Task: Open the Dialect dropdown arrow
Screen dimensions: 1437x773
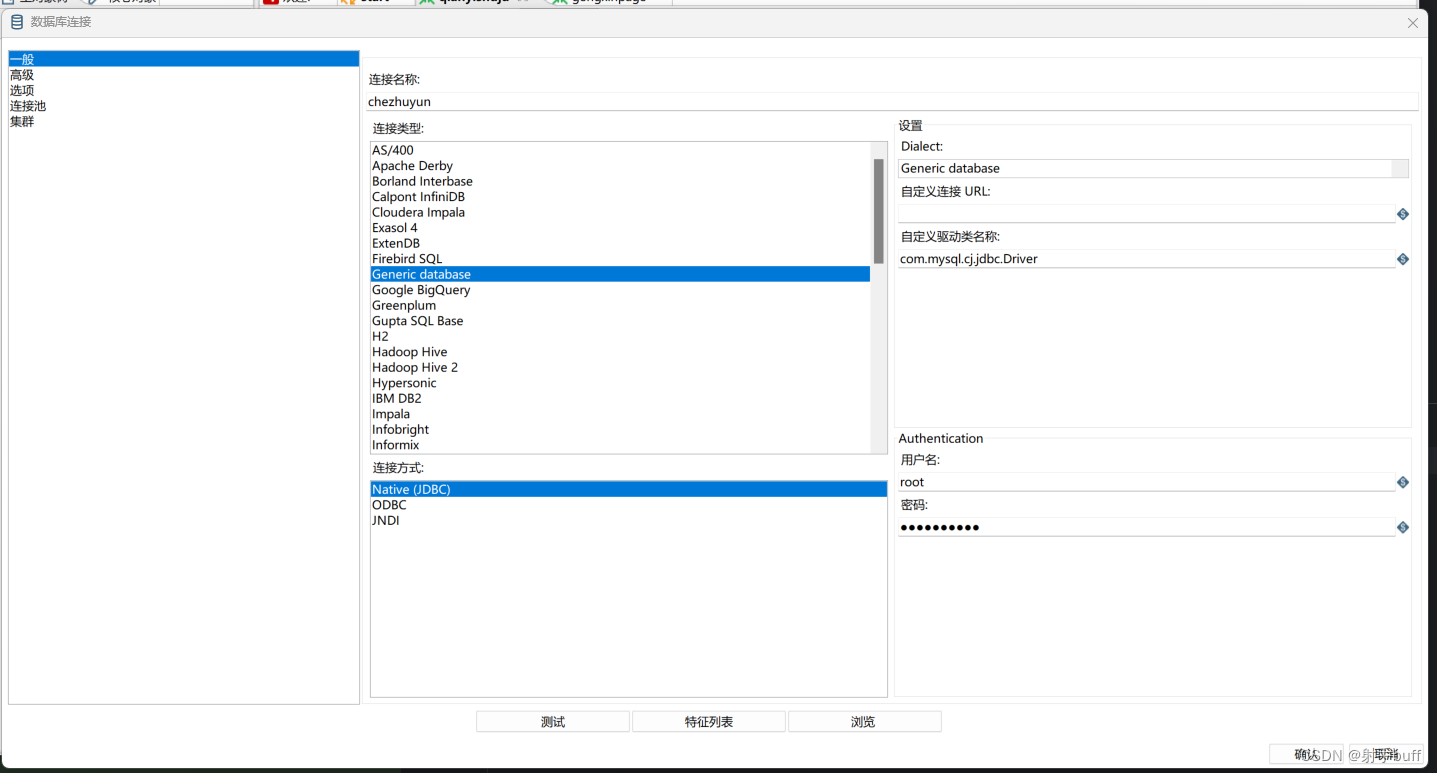Action: click(x=1400, y=169)
